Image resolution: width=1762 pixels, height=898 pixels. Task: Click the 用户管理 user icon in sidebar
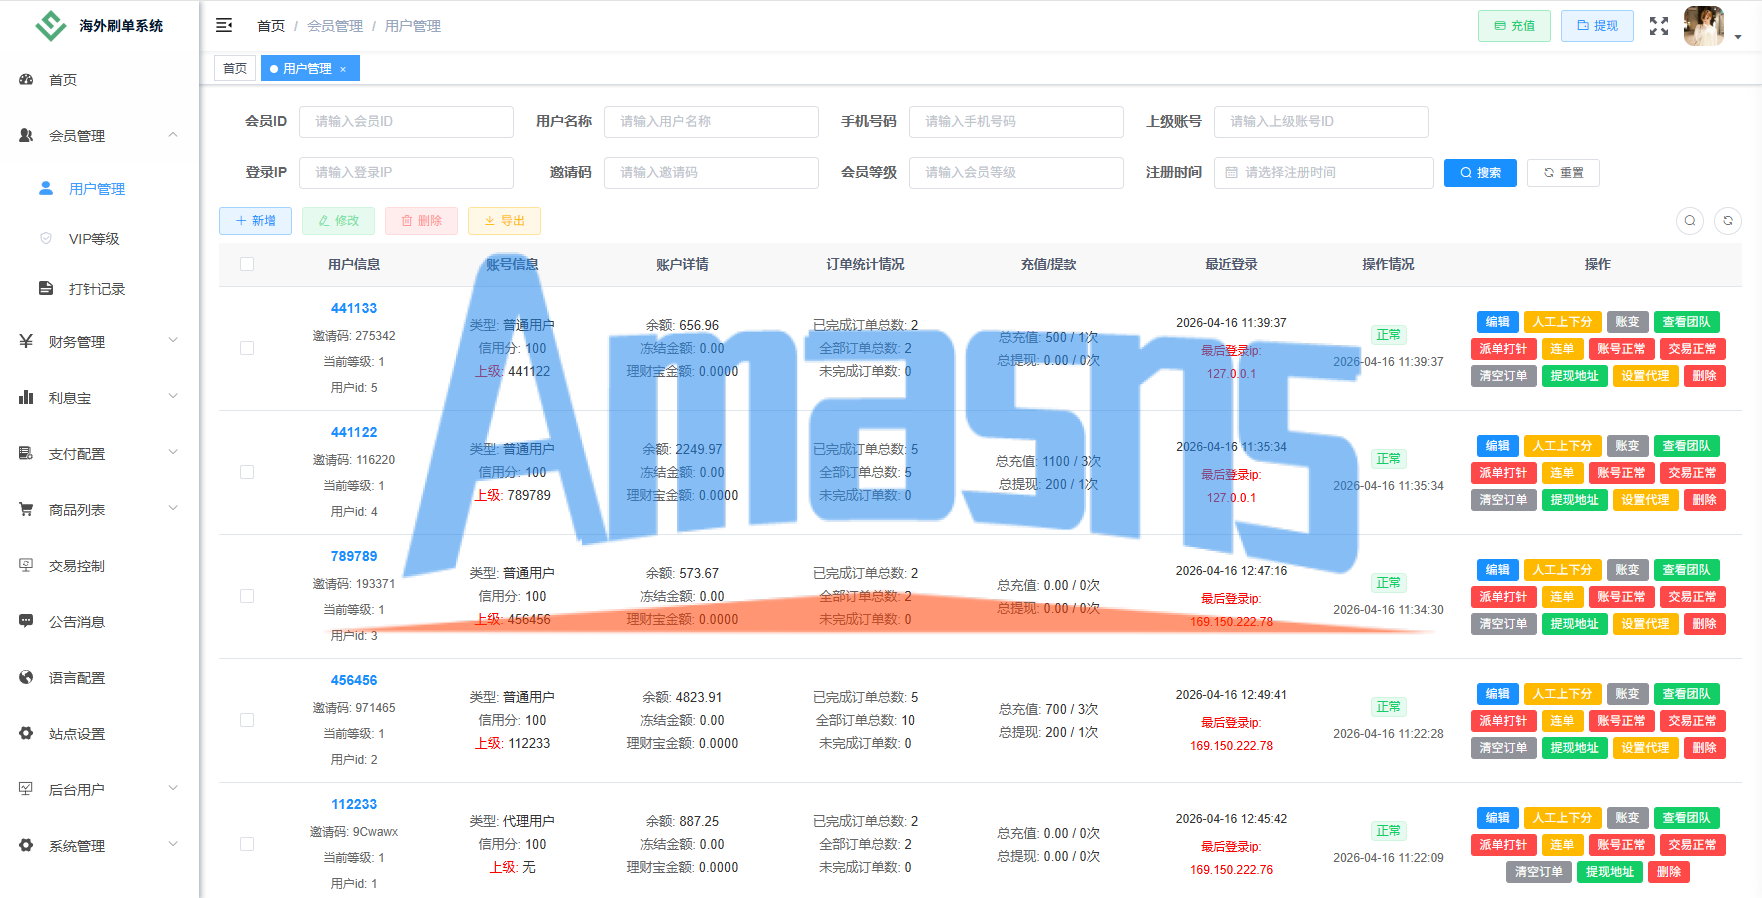pos(46,188)
